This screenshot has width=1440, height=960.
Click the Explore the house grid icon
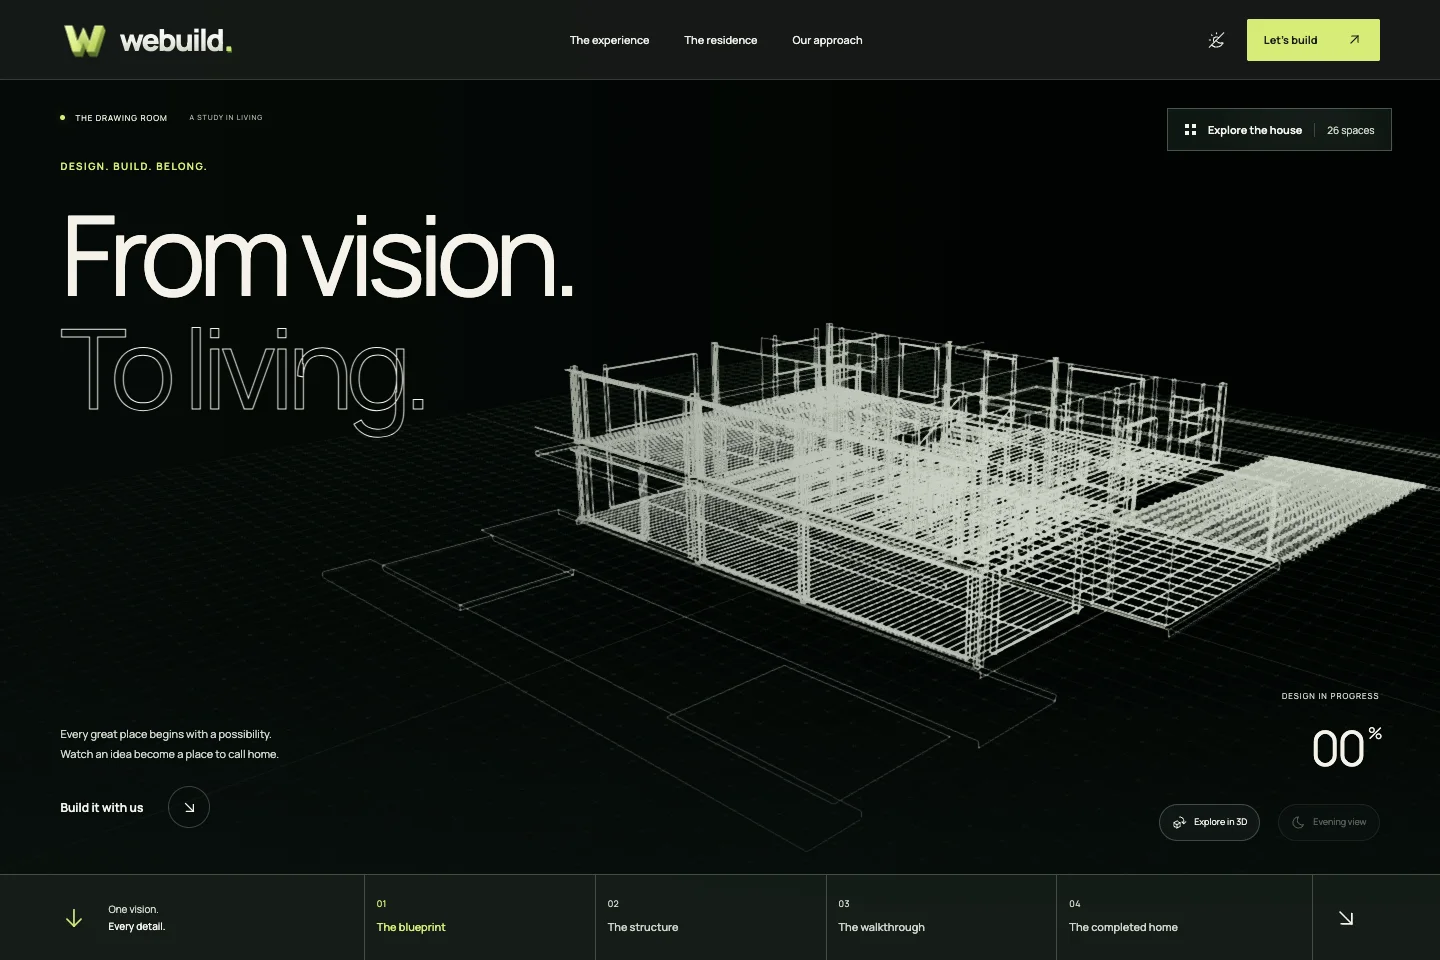point(1190,130)
